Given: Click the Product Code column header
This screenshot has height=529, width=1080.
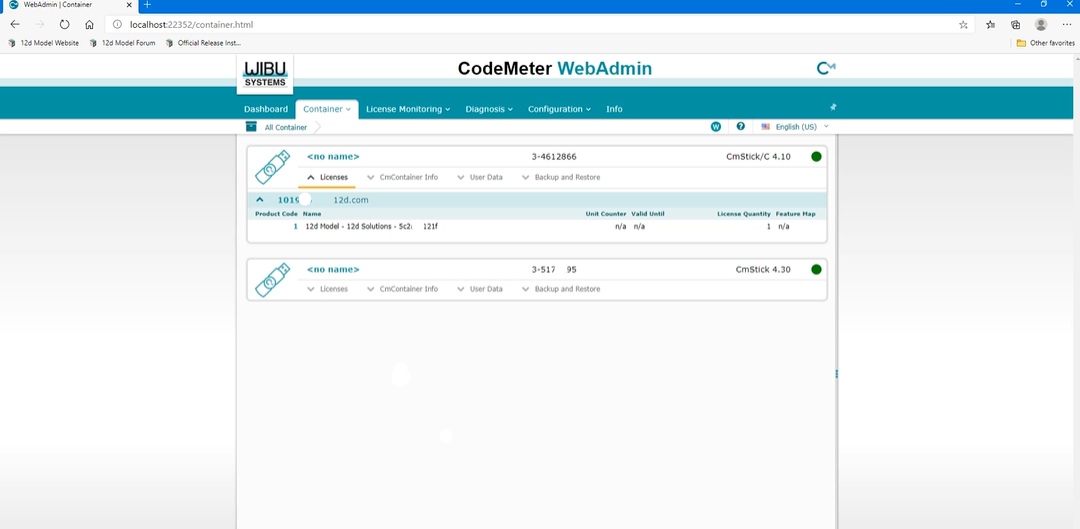Looking at the screenshot, I should pyautogui.click(x=276, y=214).
